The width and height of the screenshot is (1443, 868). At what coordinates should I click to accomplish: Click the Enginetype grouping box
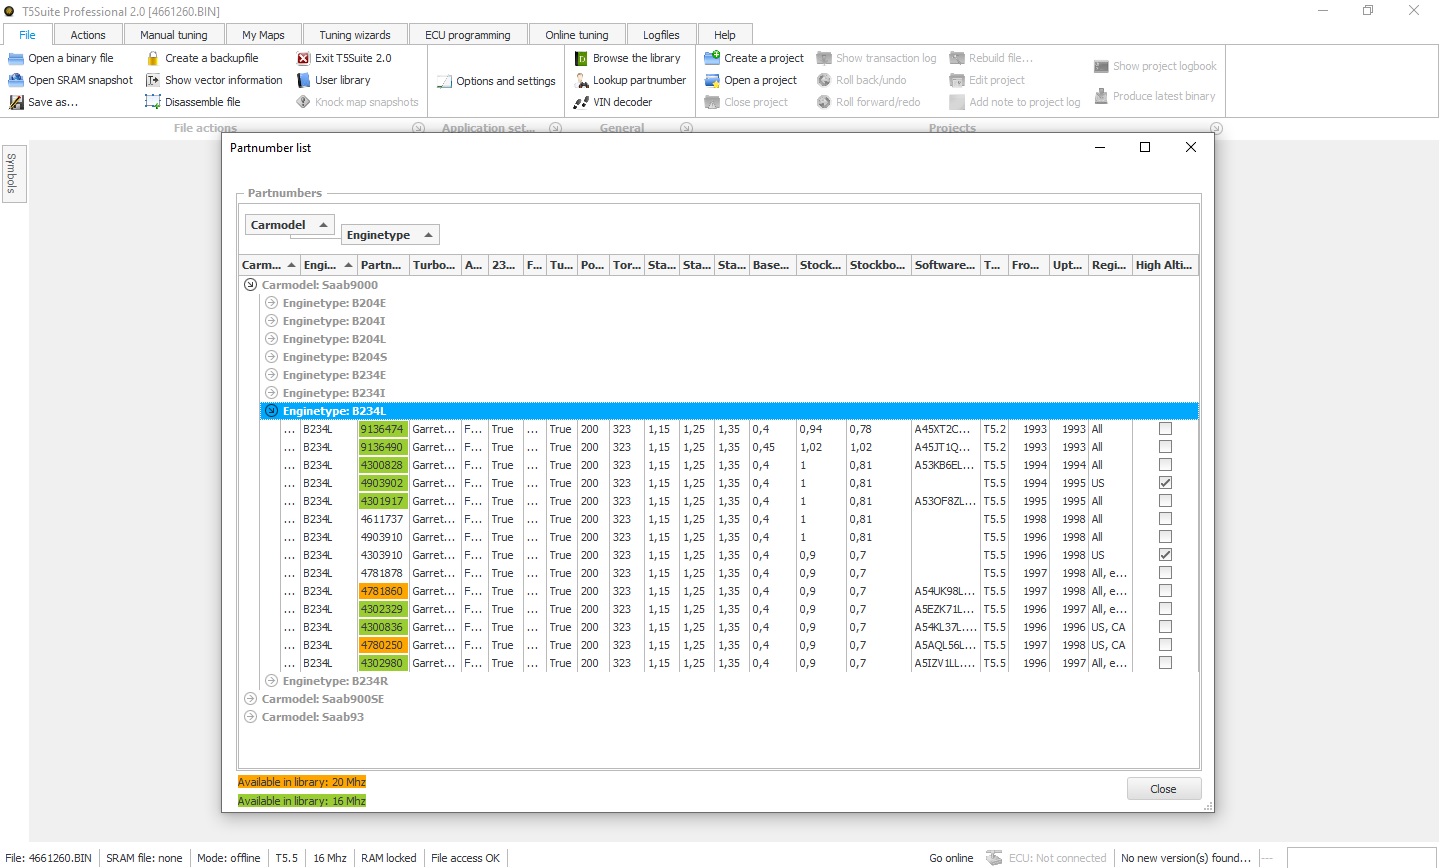(390, 235)
